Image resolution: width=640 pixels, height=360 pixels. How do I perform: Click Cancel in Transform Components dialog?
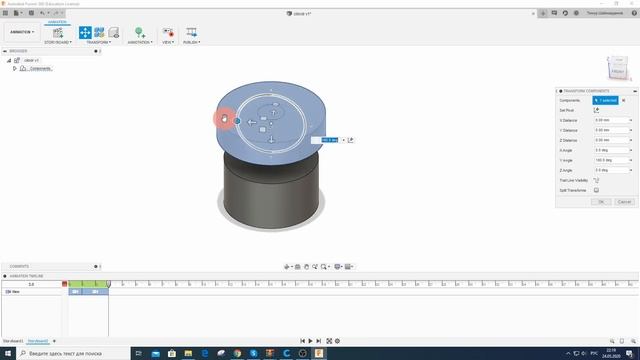(x=624, y=202)
